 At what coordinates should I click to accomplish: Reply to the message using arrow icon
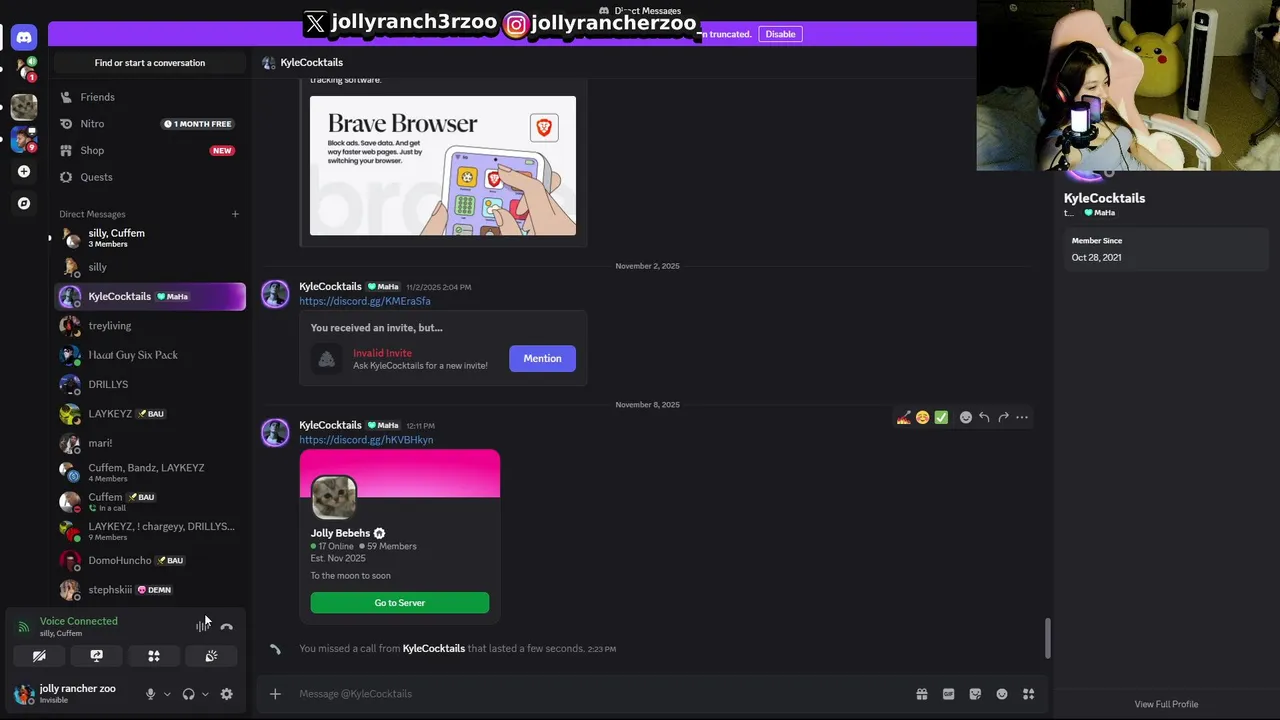pyautogui.click(x=984, y=417)
